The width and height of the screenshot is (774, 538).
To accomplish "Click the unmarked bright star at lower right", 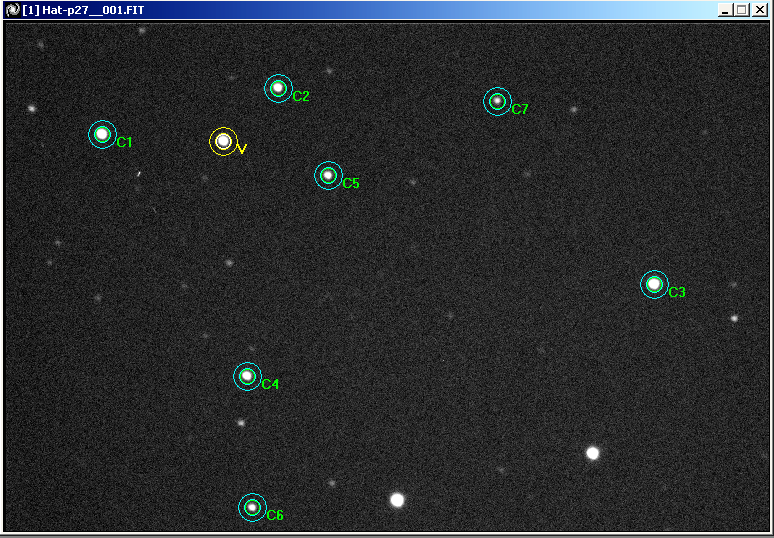I will (x=592, y=453).
